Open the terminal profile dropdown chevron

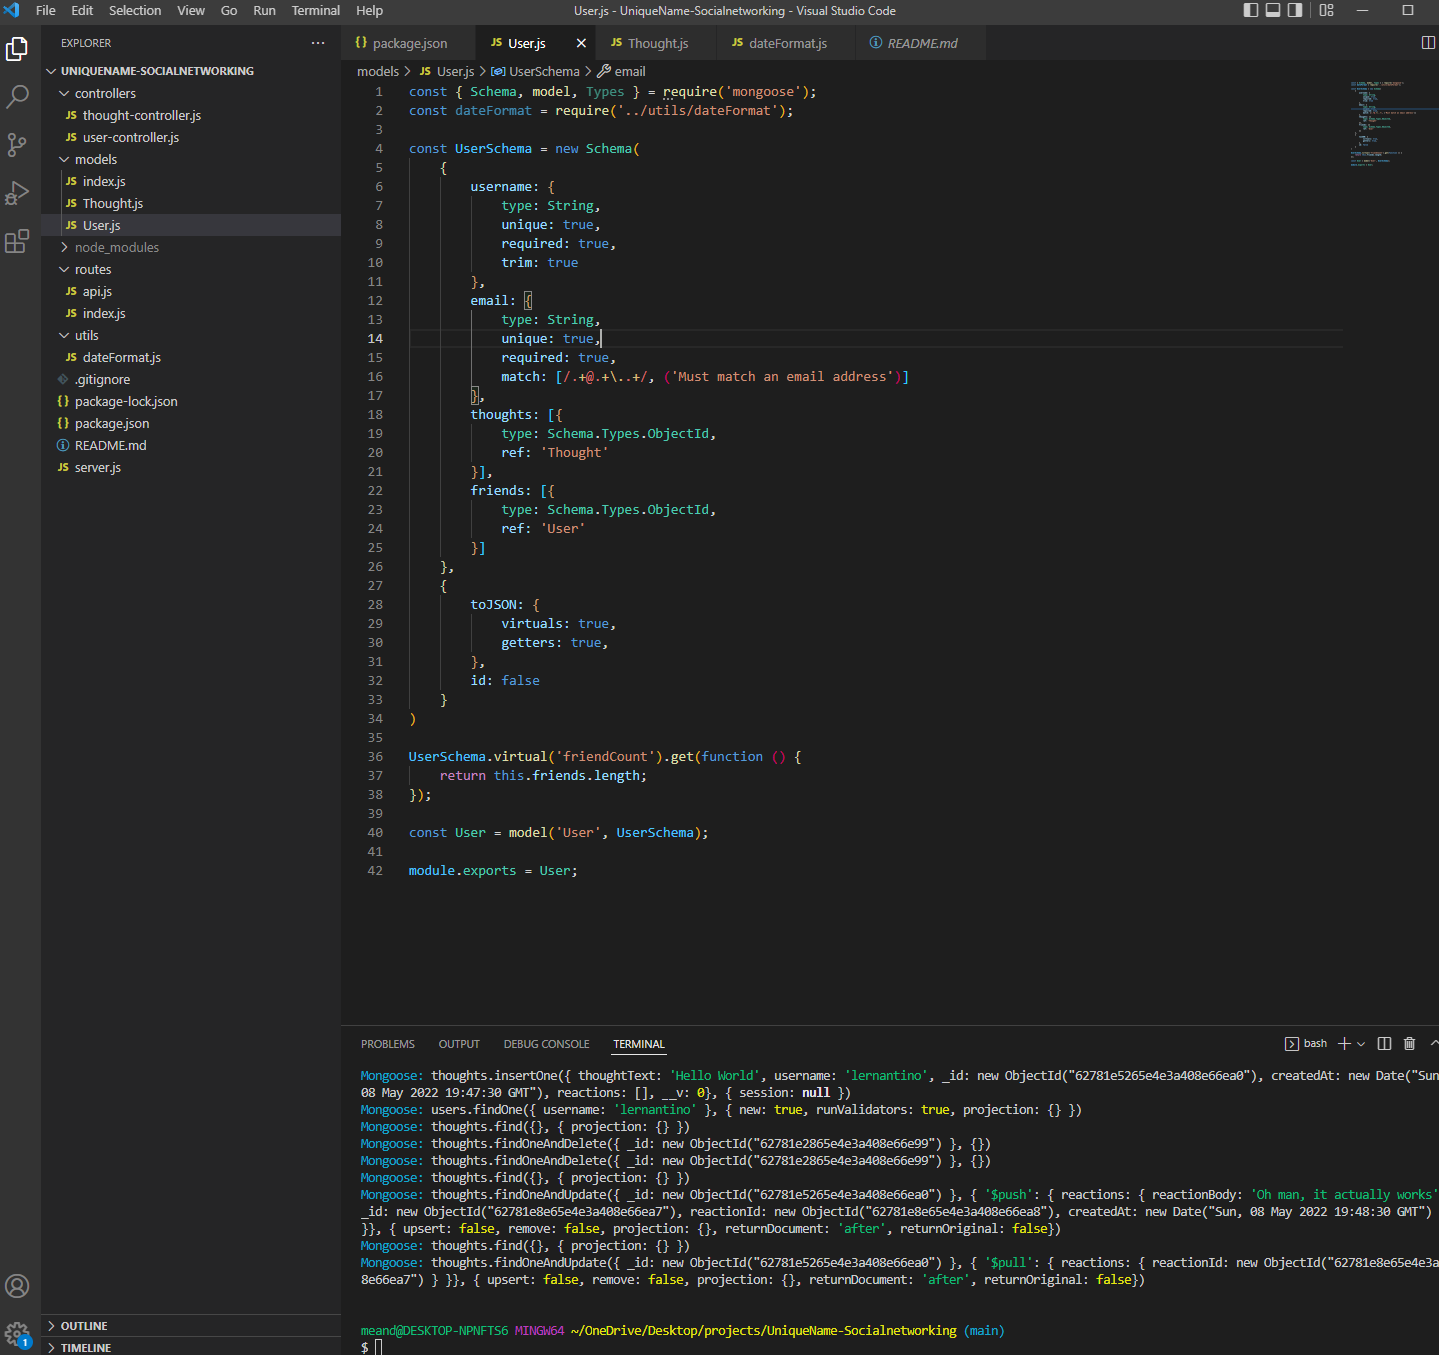[1361, 1043]
